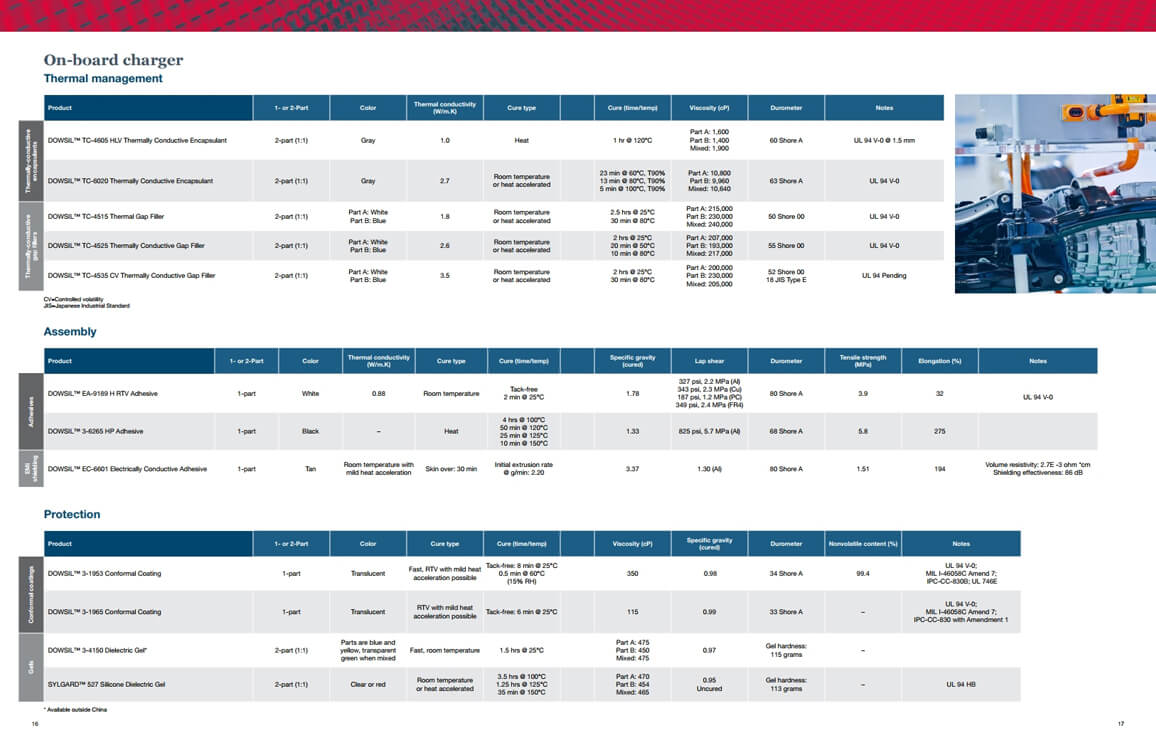
Task: Click the viscosity value "350"
Action: [x=633, y=573]
